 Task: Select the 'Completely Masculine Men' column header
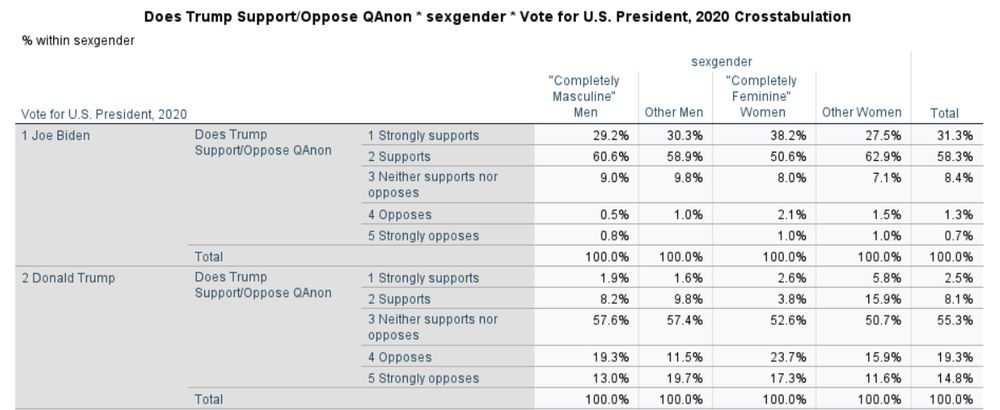click(x=585, y=96)
